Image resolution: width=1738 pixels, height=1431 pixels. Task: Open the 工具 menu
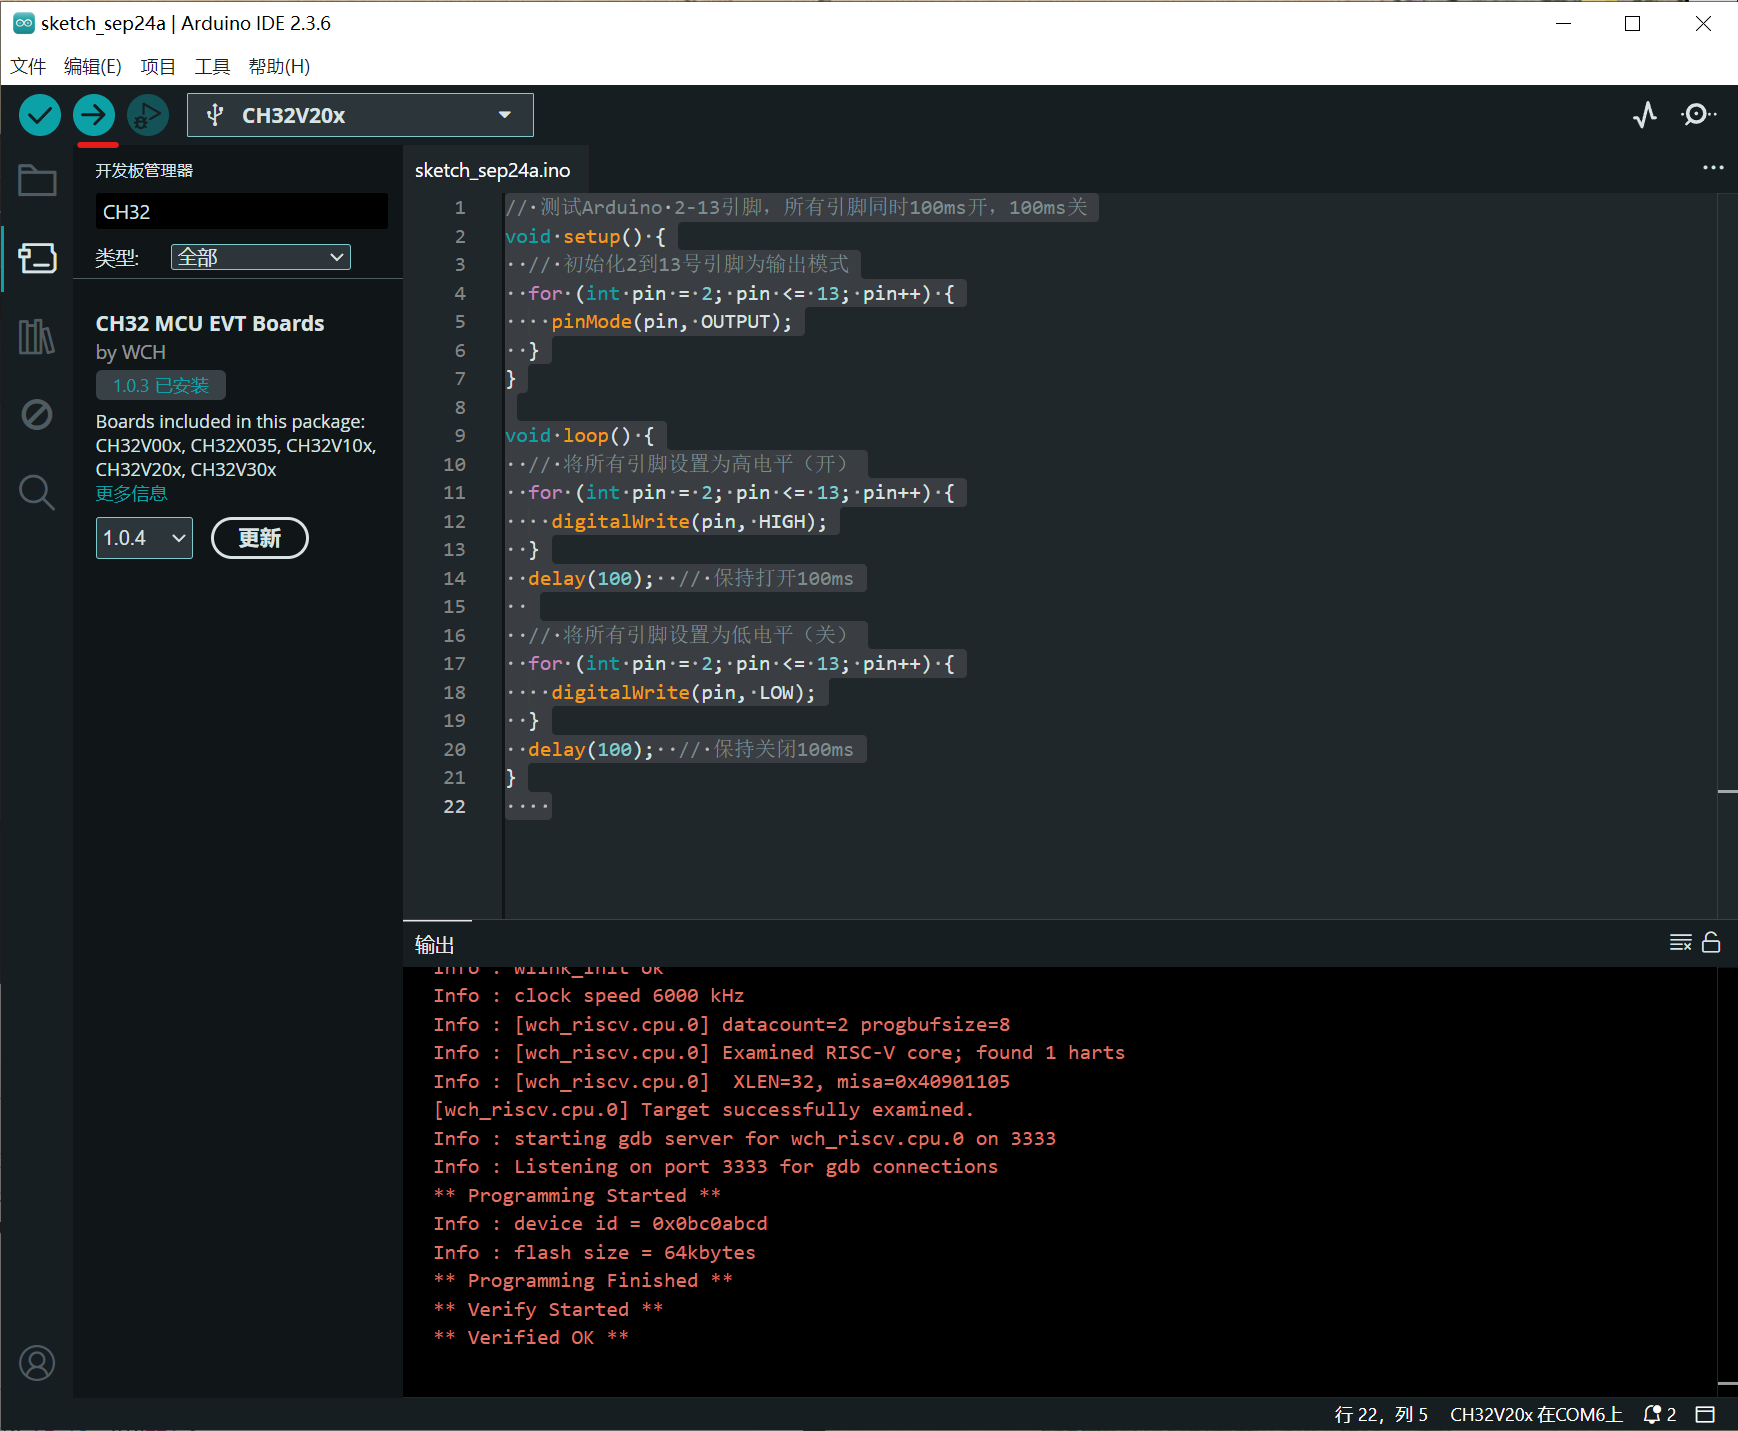pos(212,66)
